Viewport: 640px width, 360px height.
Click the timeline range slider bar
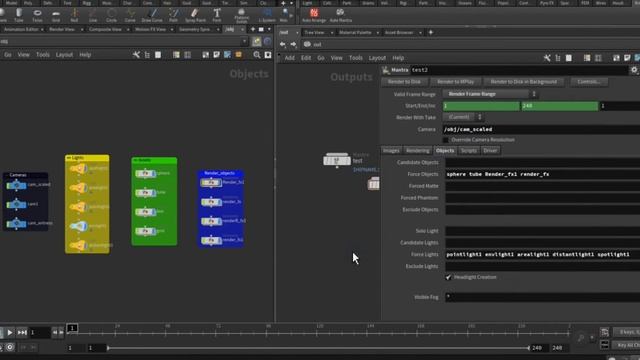(318, 348)
